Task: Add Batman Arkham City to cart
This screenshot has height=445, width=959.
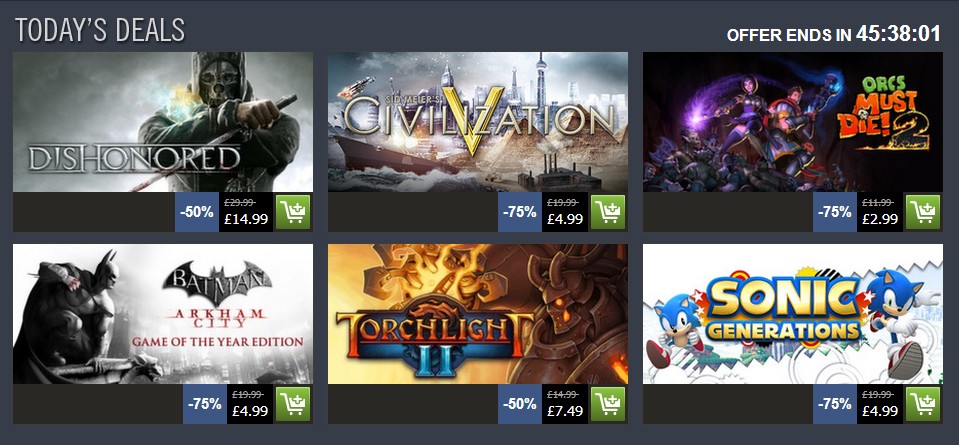Action: tap(293, 404)
